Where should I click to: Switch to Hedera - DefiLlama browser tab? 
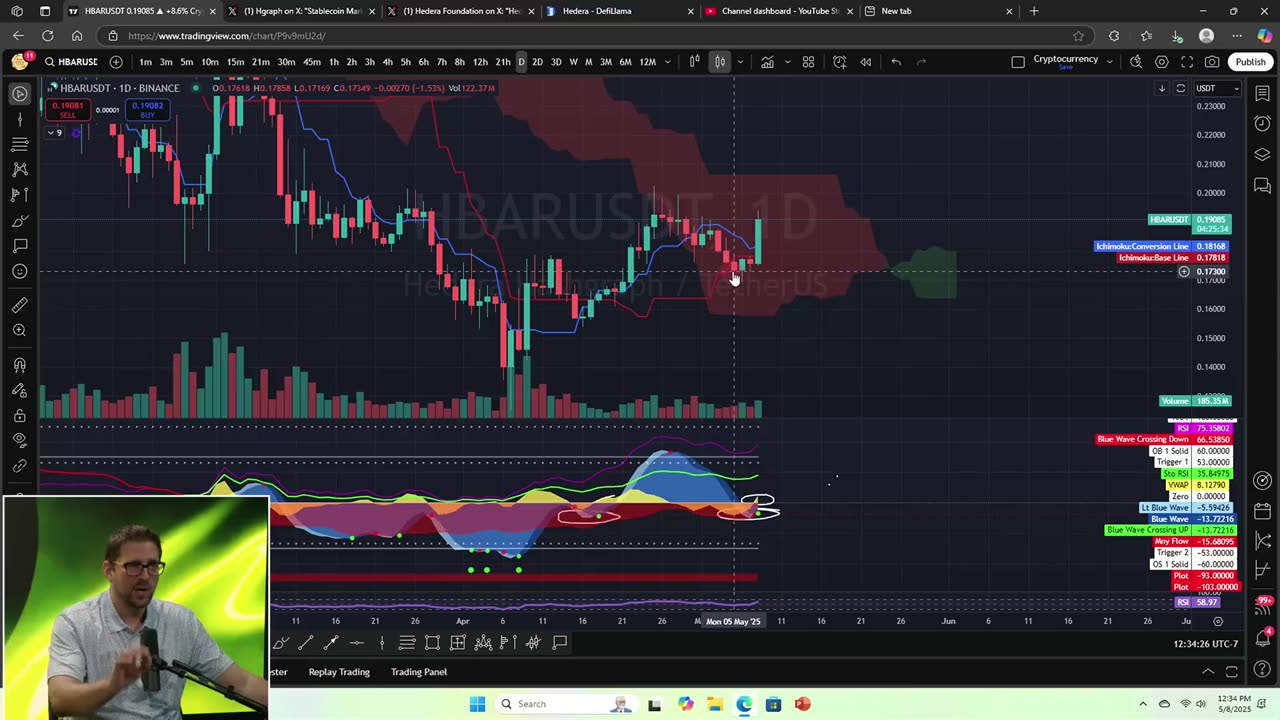coord(619,11)
